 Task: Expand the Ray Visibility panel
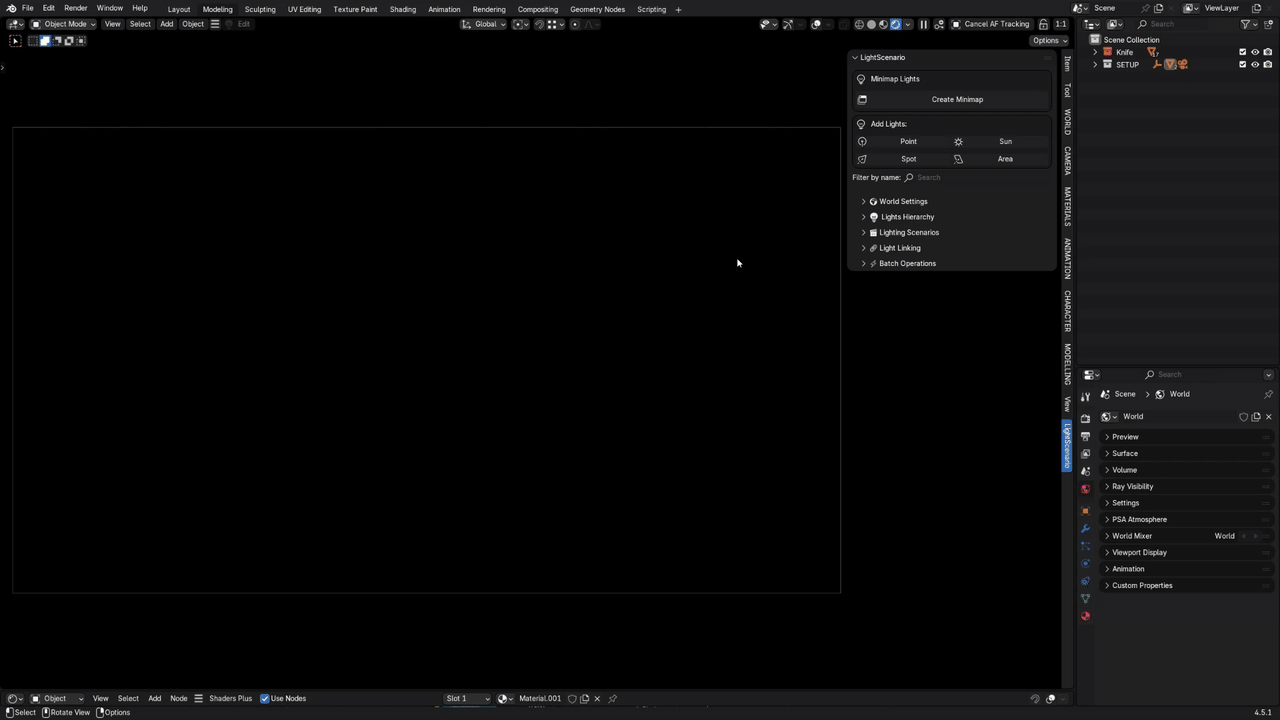[1186, 487]
